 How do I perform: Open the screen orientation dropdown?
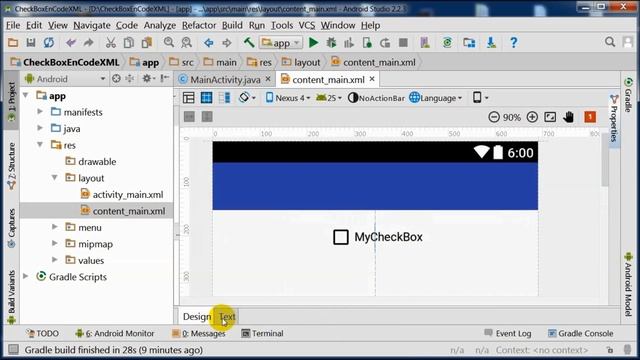247,98
